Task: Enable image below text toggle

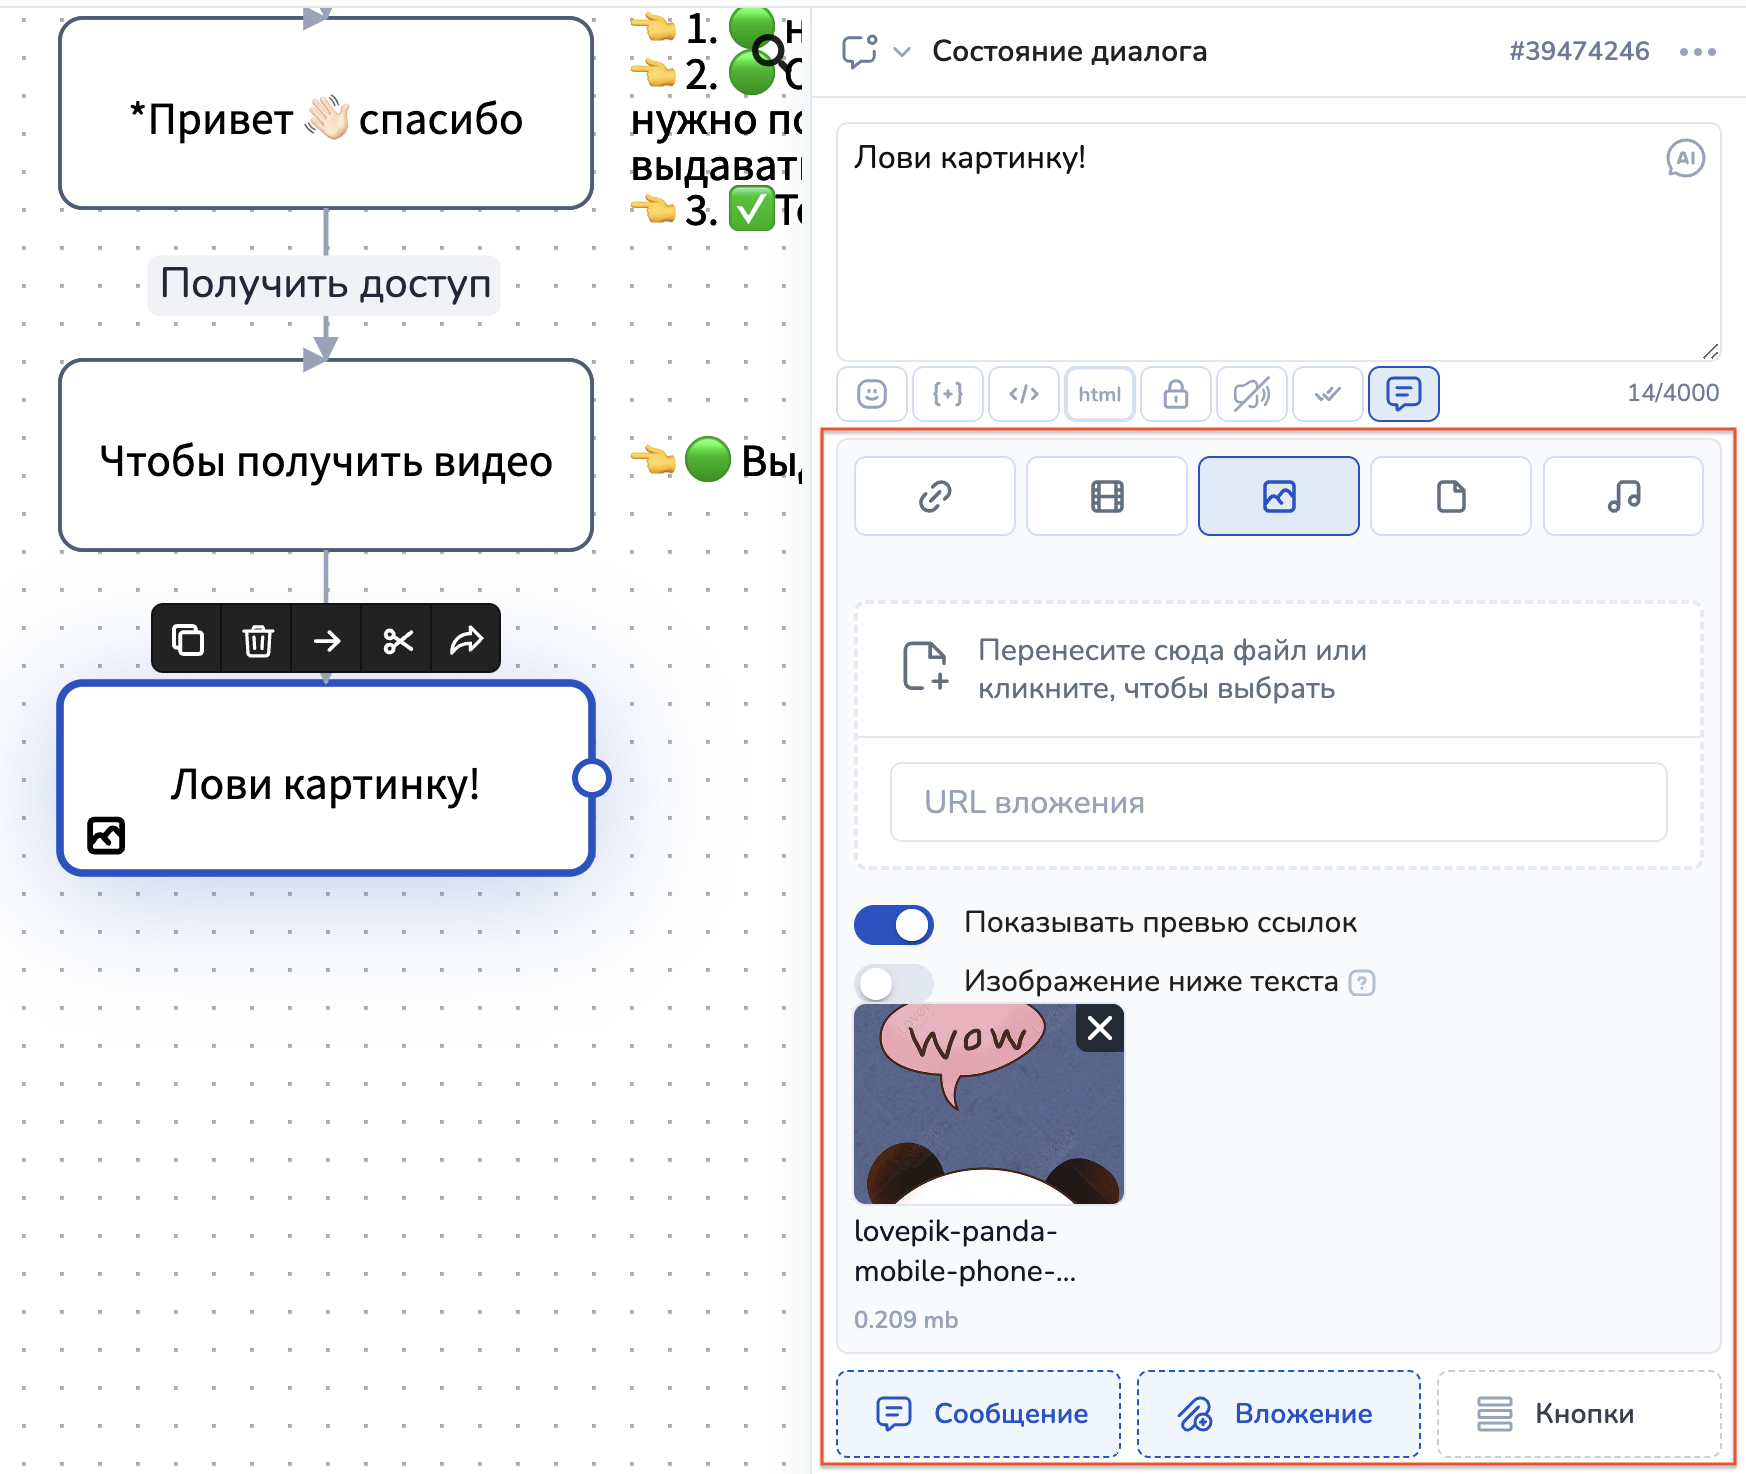Action: tap(894, 983)
